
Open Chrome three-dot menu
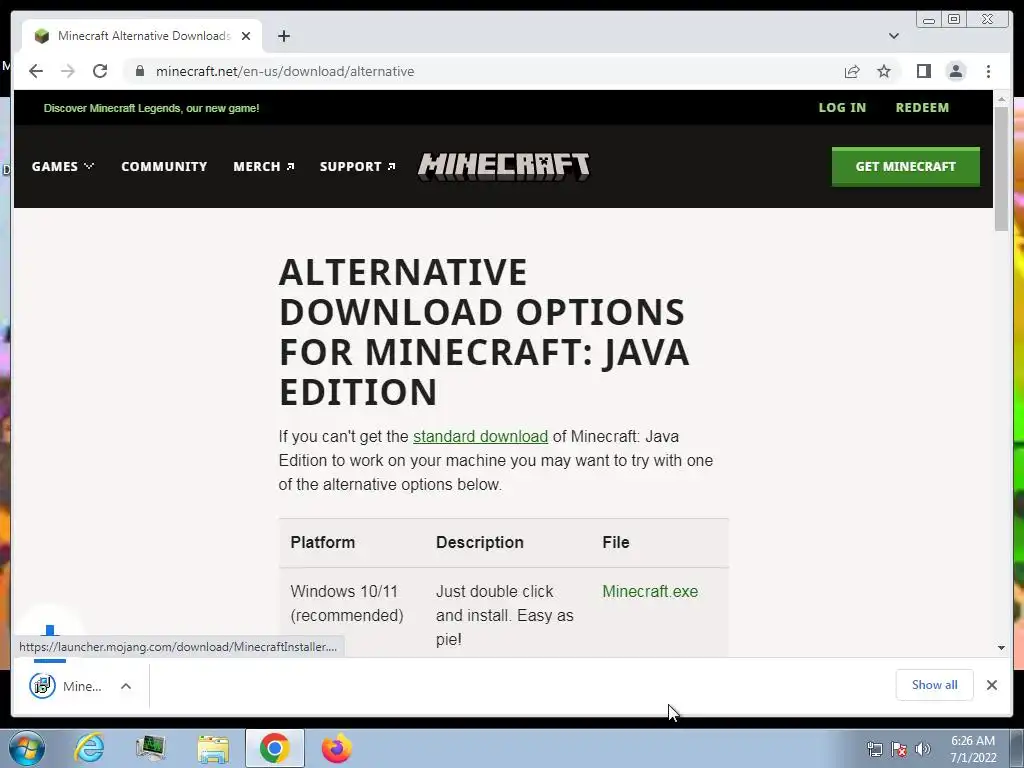click(988, 71)
